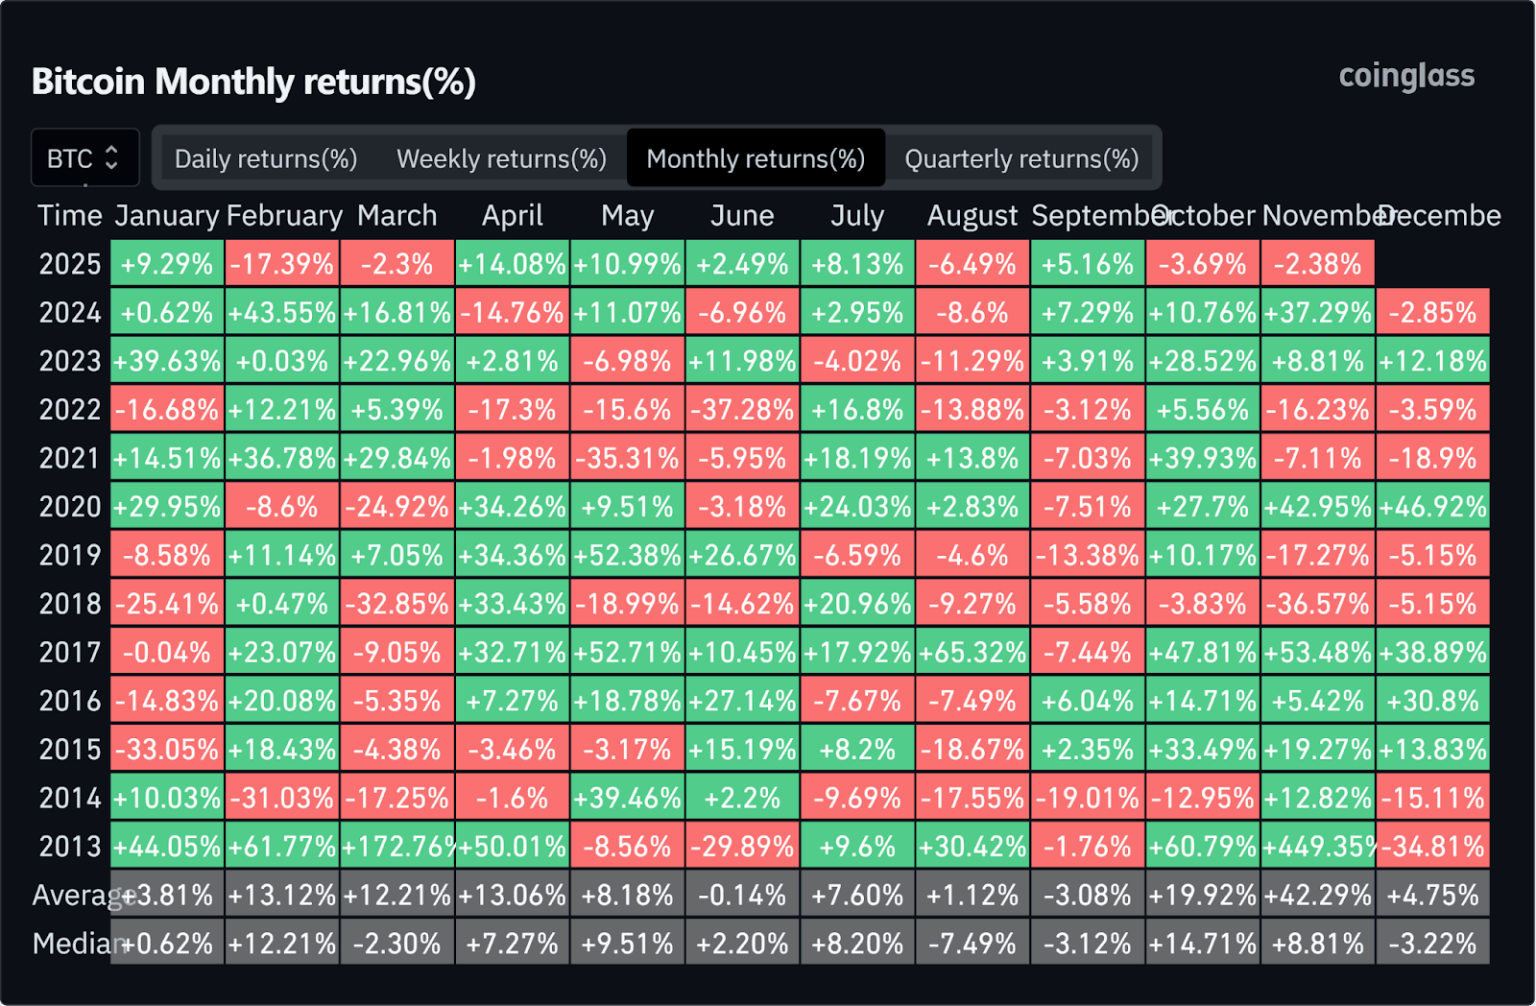Select the Weekly returns(%) tab
Viewport: 1536px width, 1006px height.
(x=501, y=158)
